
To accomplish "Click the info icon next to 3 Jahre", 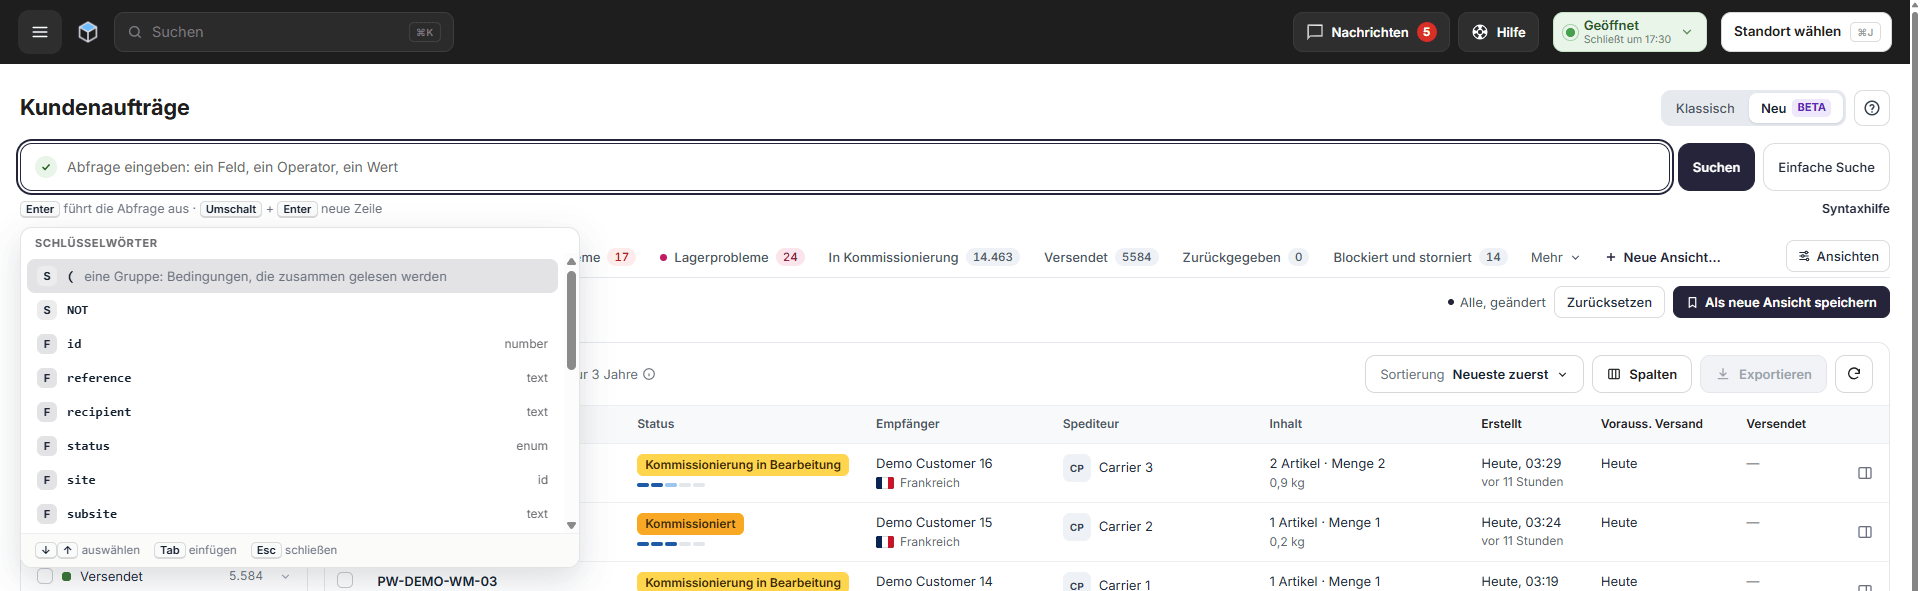I will 649,375.
